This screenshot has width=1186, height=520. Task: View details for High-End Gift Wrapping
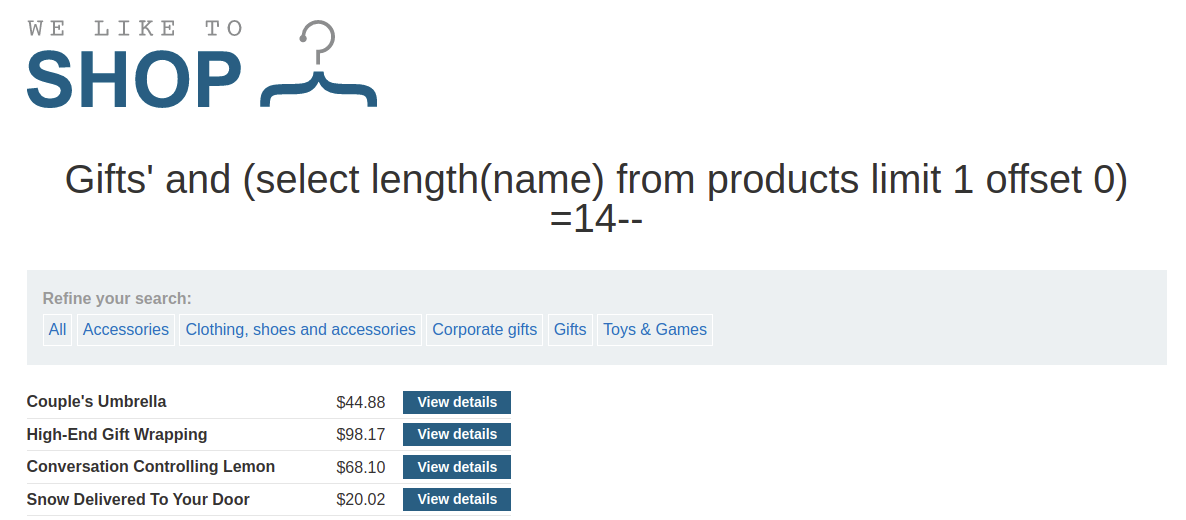coord(457,434)
